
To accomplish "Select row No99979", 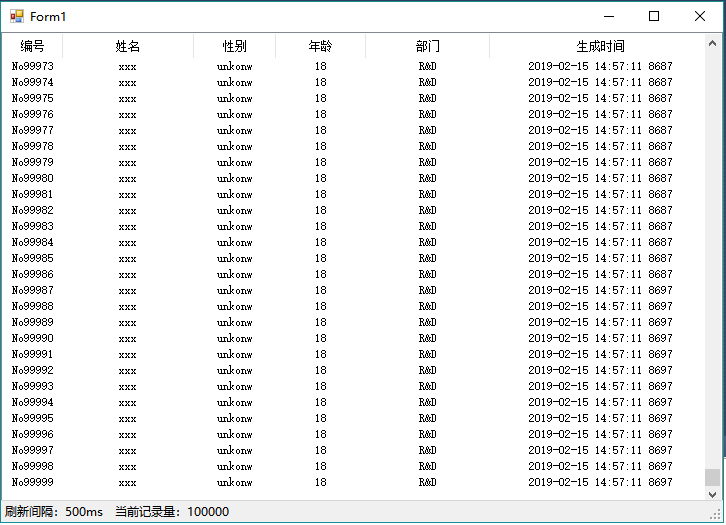I will 353,162.
